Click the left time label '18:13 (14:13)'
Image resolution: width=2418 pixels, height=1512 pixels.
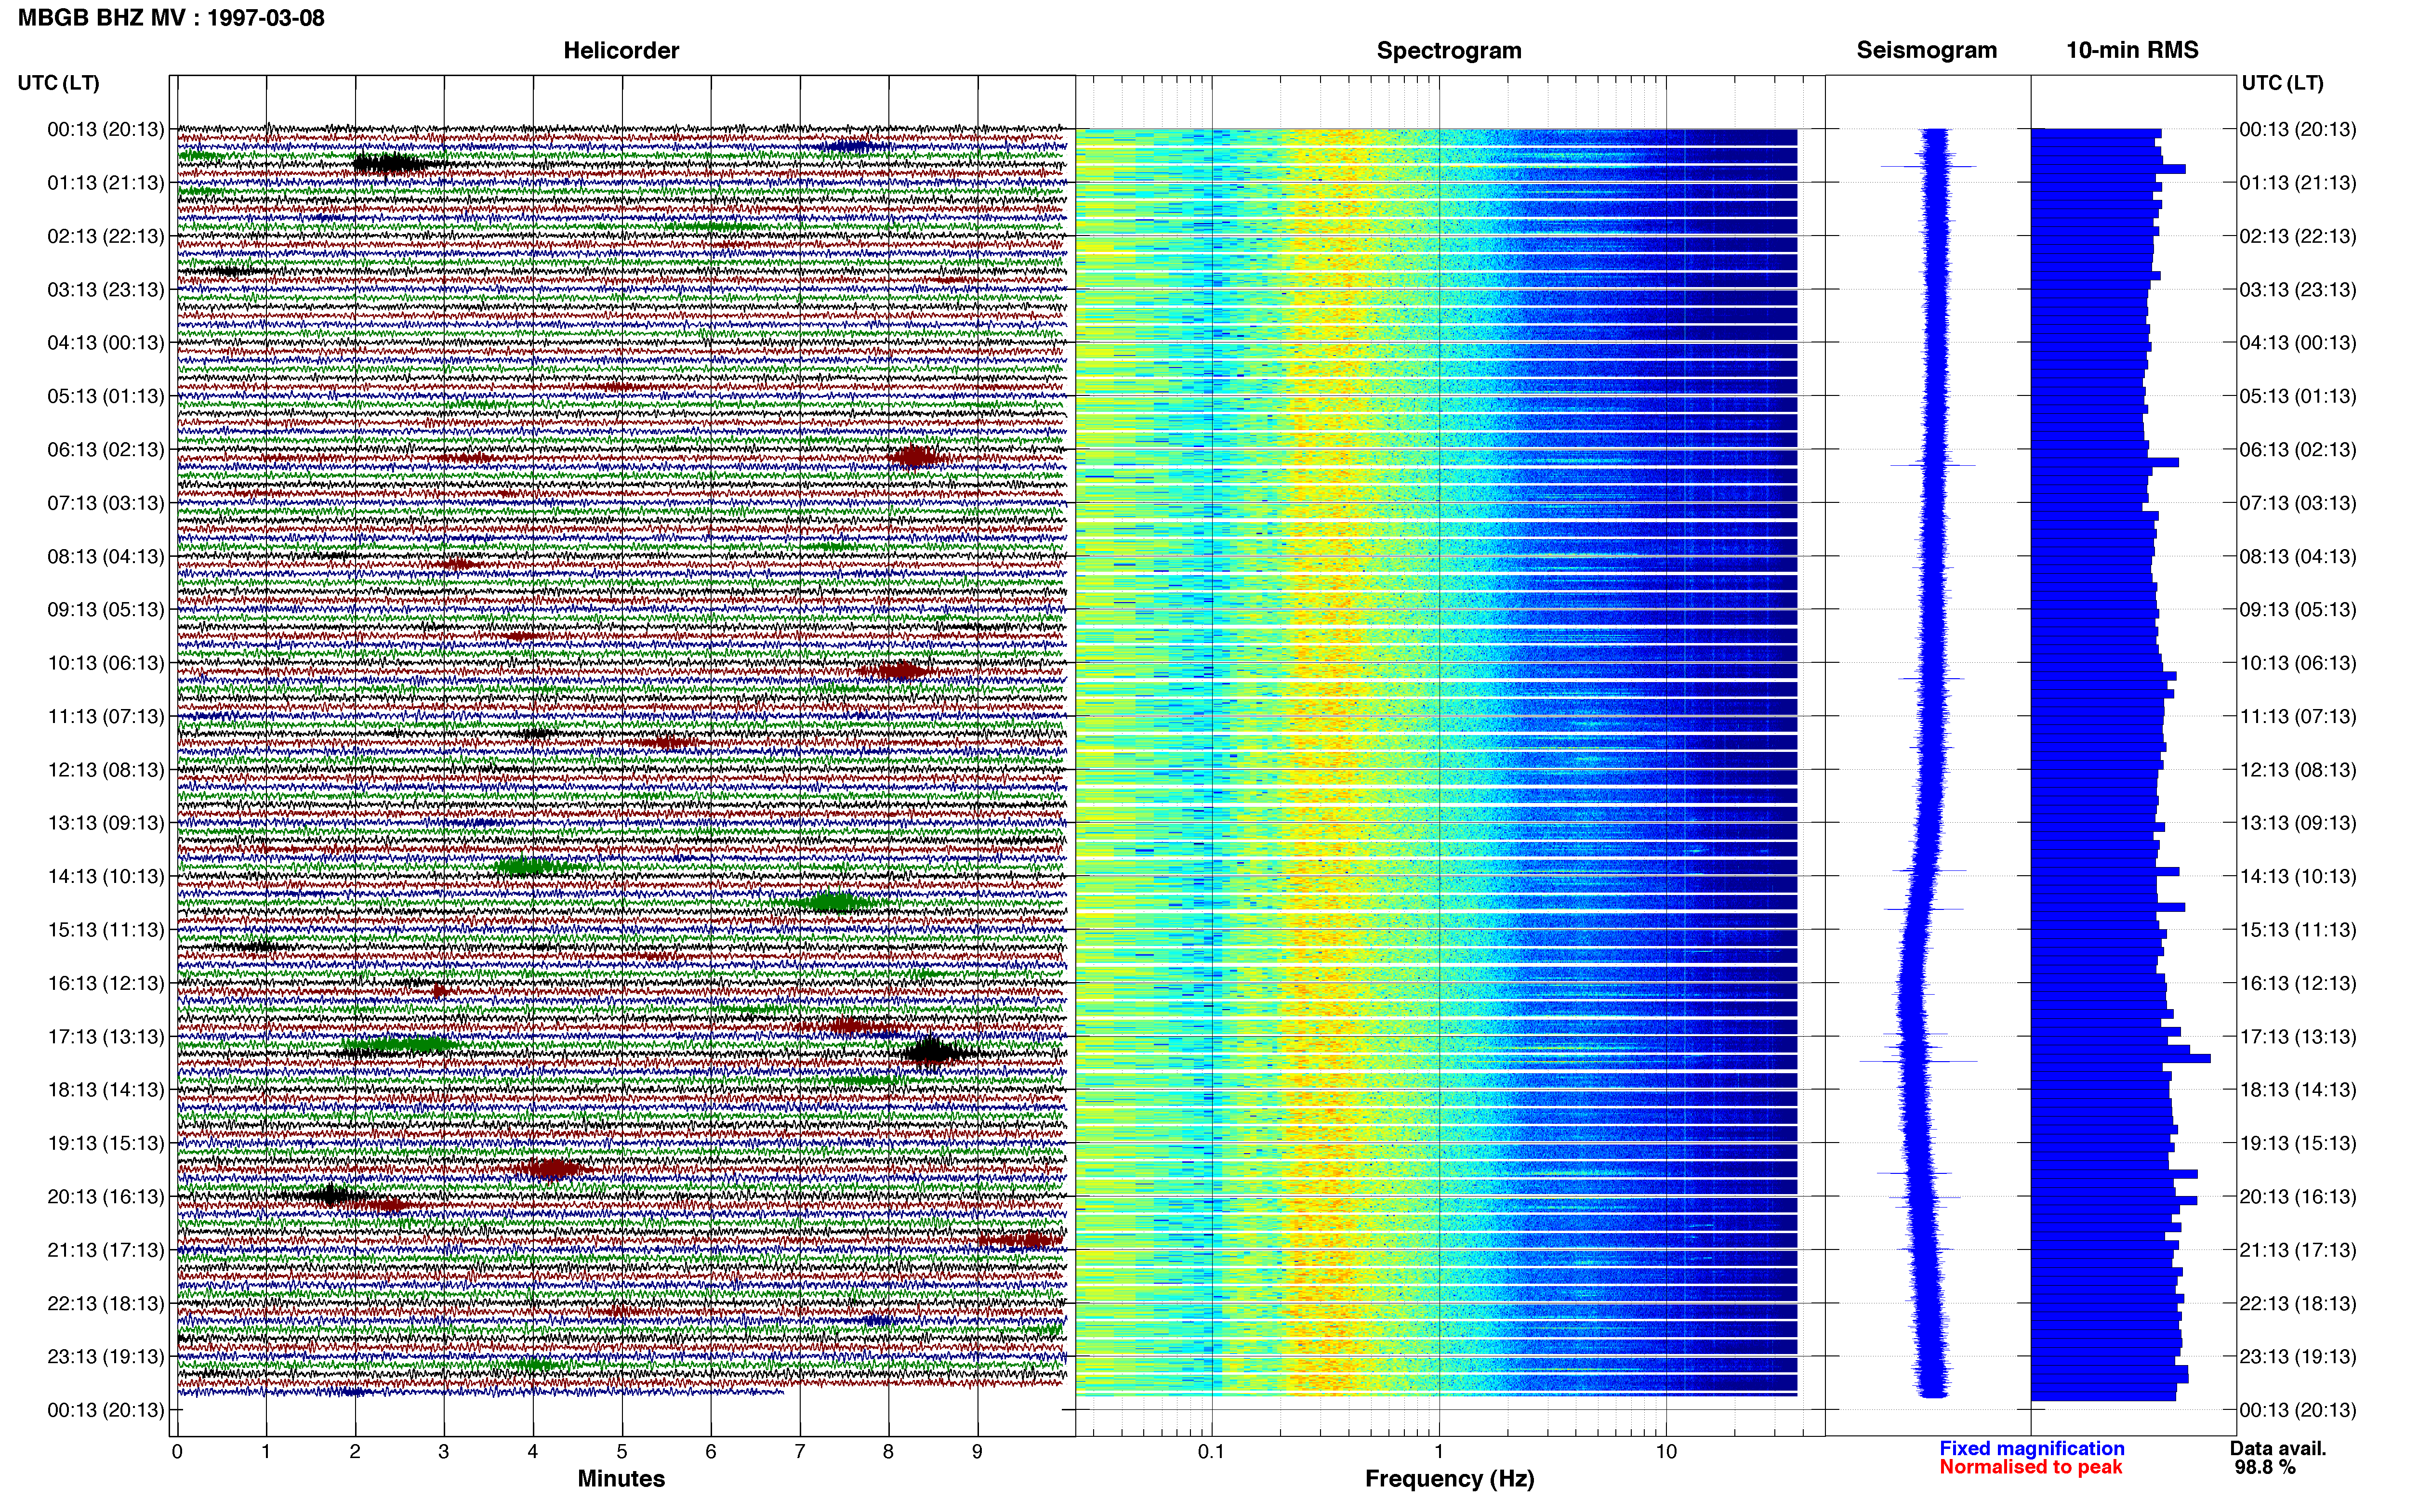point(106,1090)
